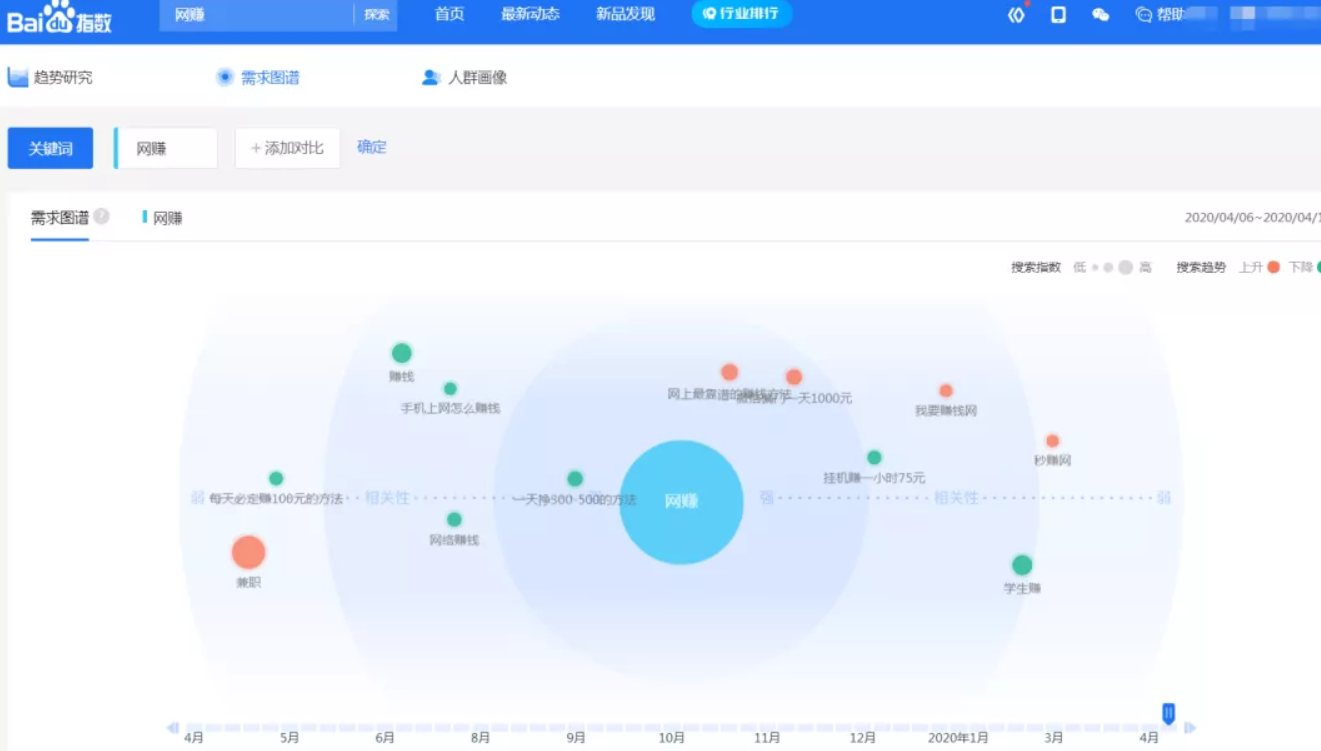Open the 新品发现 menu item

pos(625,14)
